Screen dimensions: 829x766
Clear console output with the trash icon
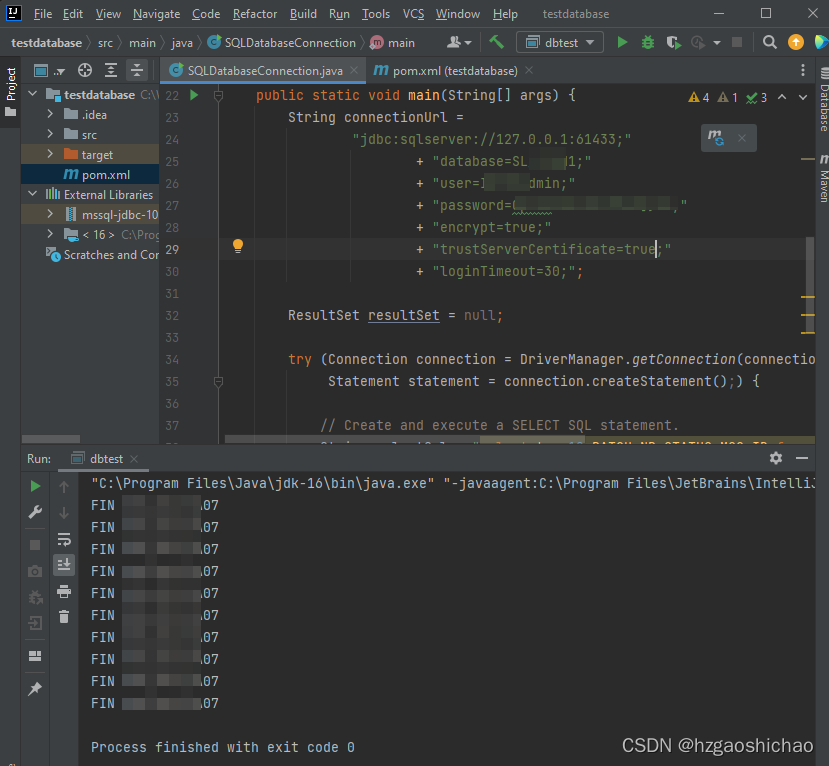pos(64,616)
